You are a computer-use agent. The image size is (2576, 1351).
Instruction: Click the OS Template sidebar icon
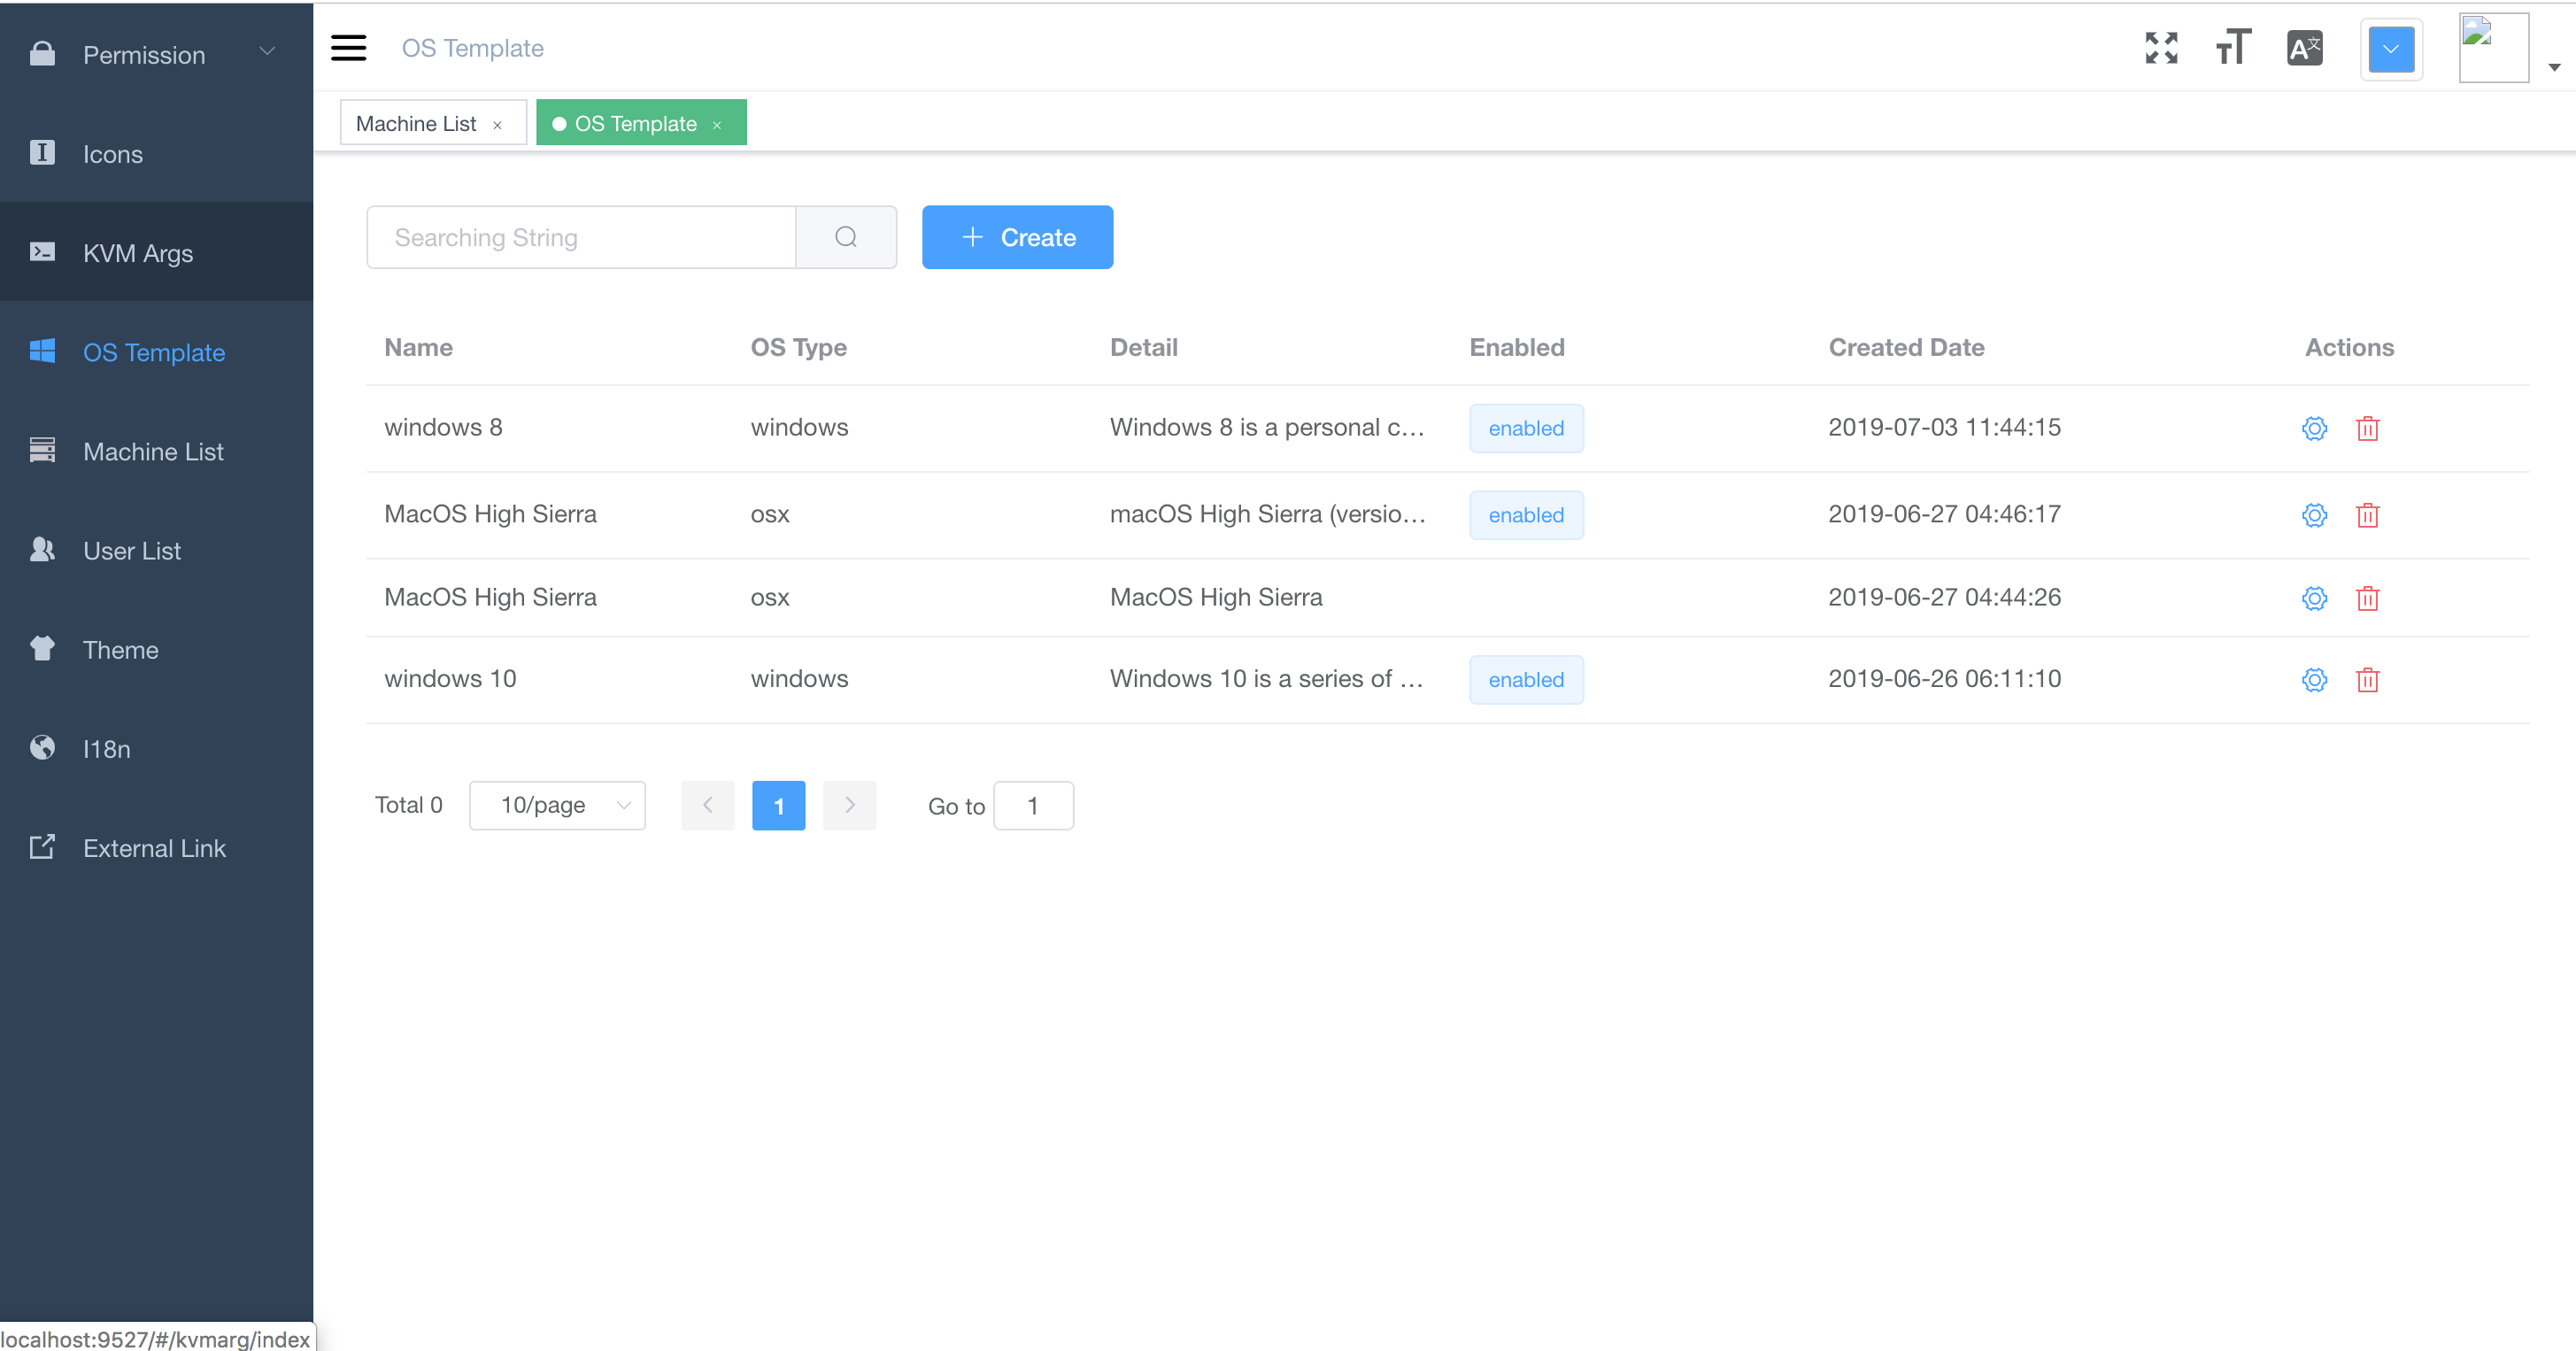tap(42, 352)
